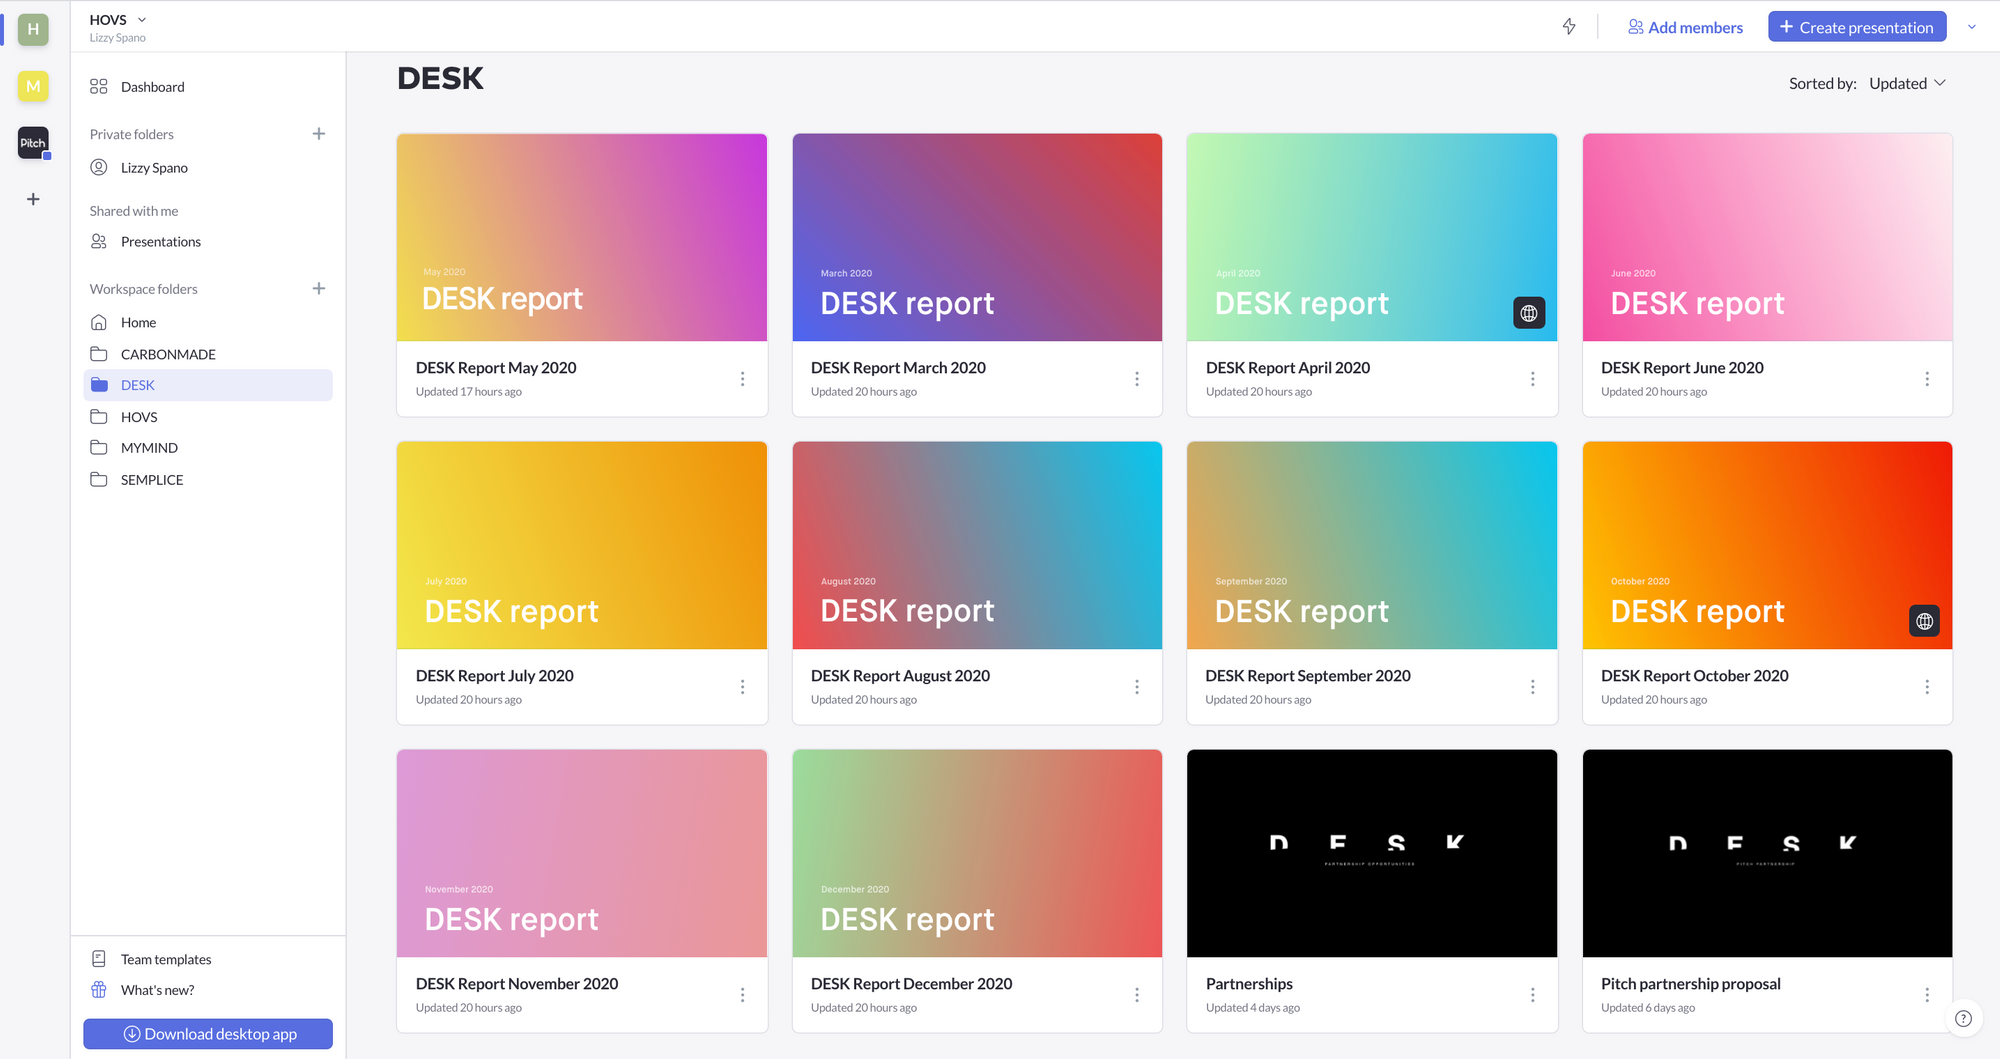Open DESK Report November 2020 thumbnail
2000x1059 pixels.
(x=582, y=854)
